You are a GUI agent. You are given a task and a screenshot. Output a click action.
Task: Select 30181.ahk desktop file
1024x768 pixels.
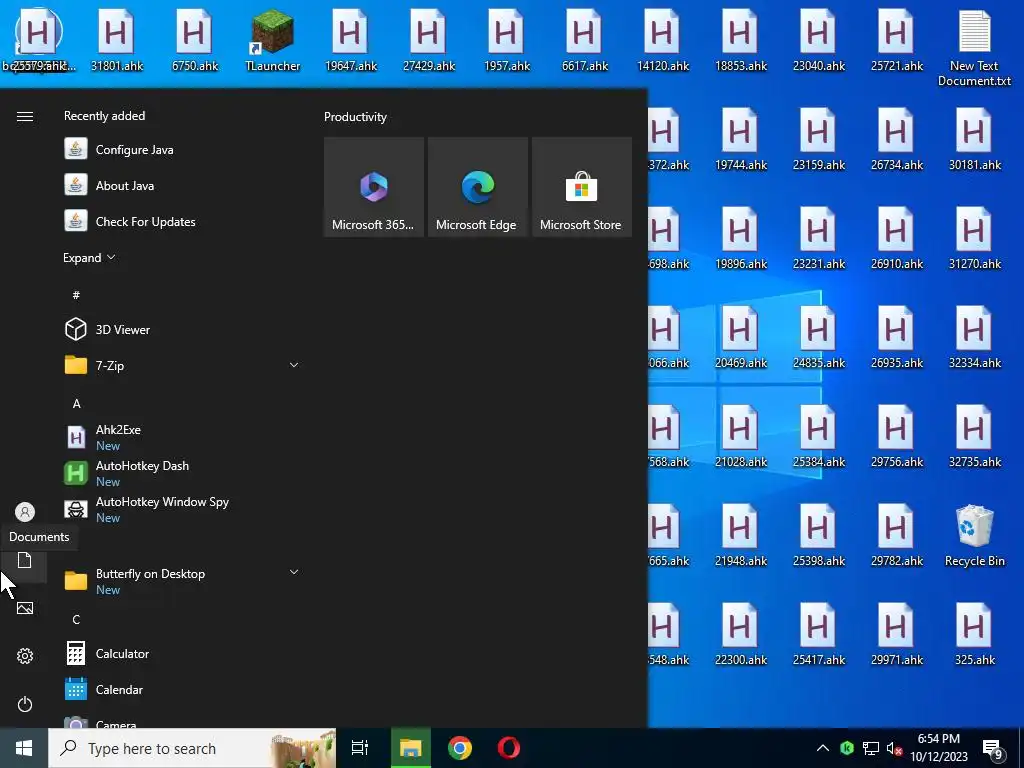[974, 140]
